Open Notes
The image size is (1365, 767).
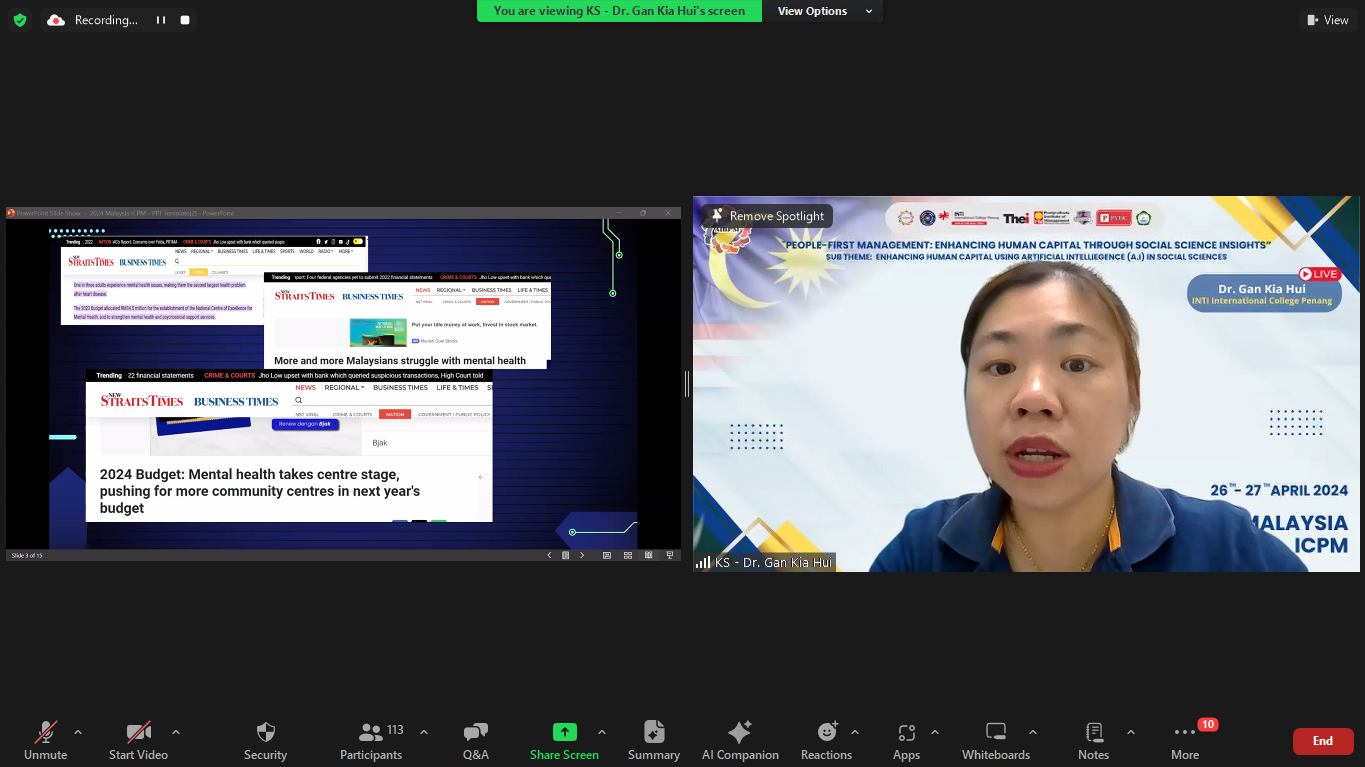coord(1093,741)
